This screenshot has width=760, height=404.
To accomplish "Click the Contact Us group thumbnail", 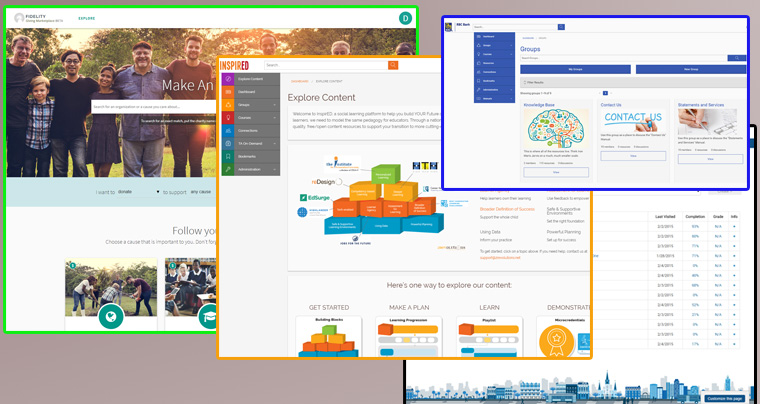I will [633, 120].
